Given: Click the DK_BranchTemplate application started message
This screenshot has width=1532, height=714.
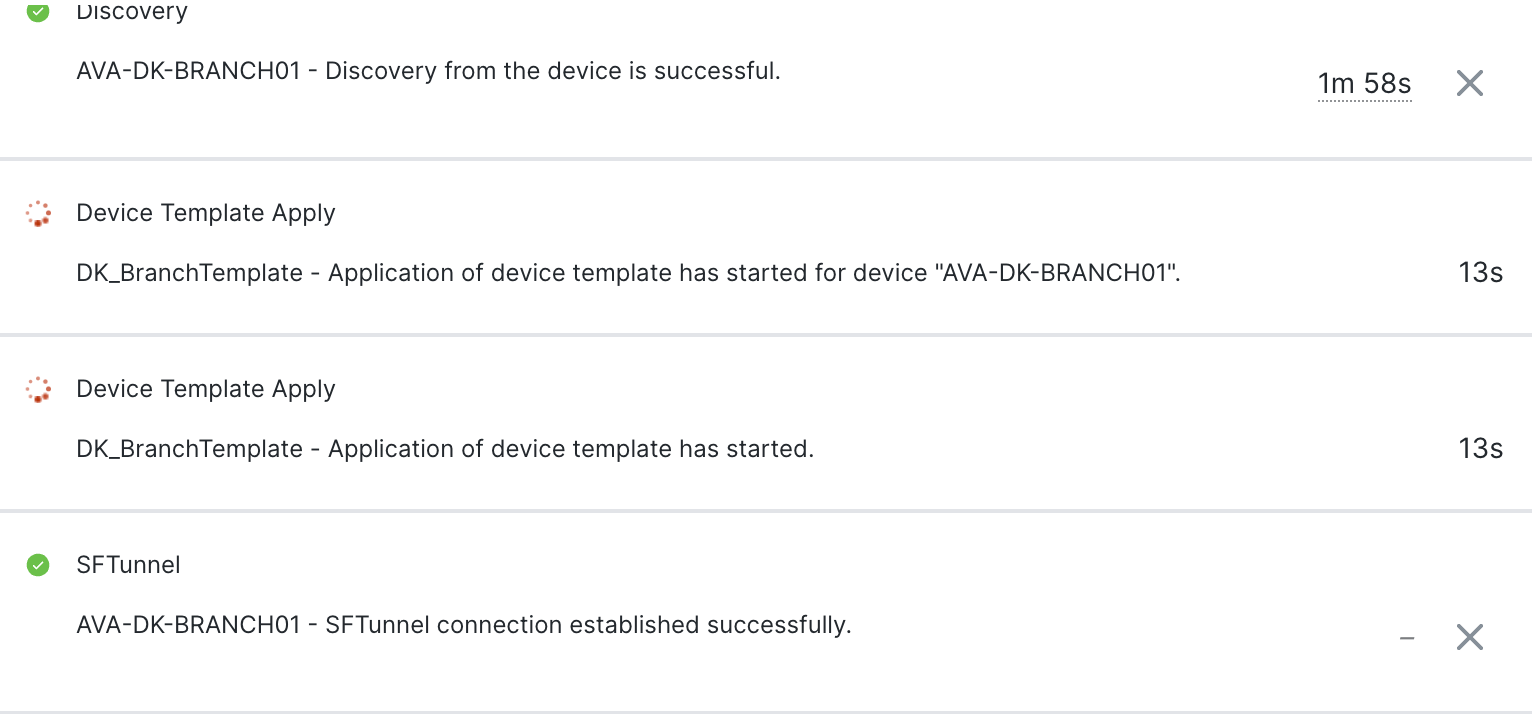Looking at the screenshot, I should [627, 273].
